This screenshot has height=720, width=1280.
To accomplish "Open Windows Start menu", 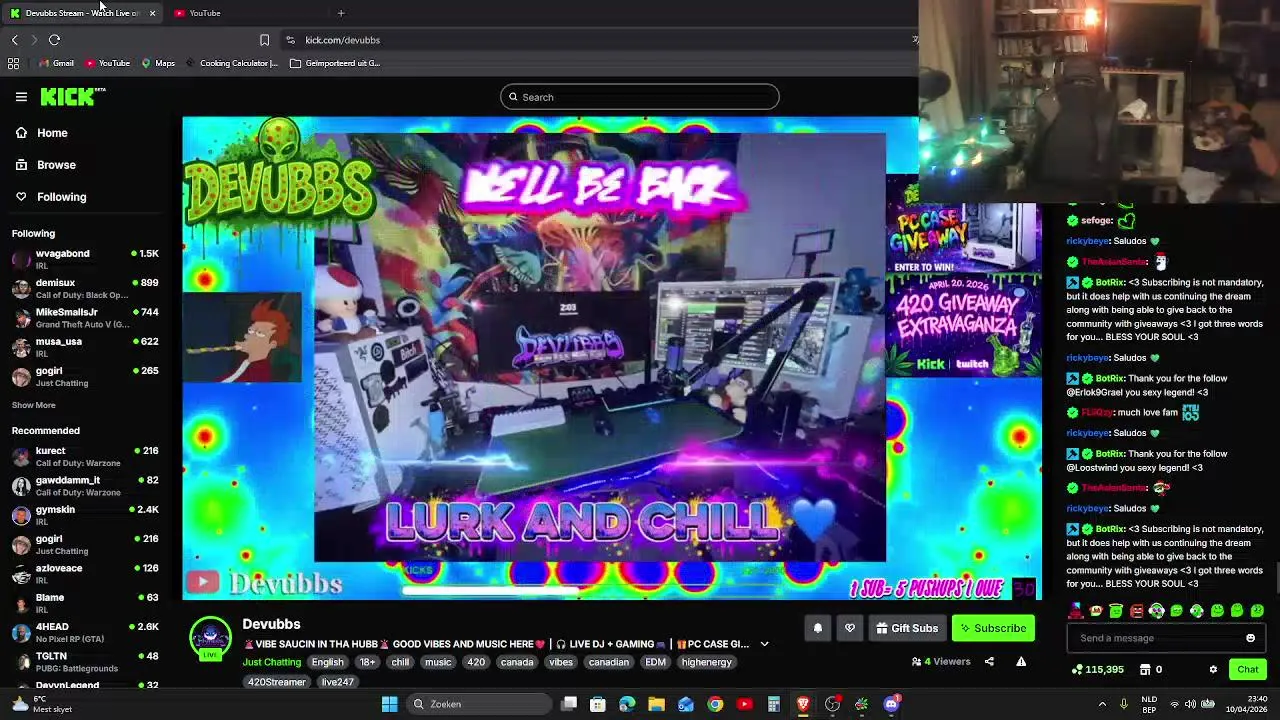I will (389, 704).
